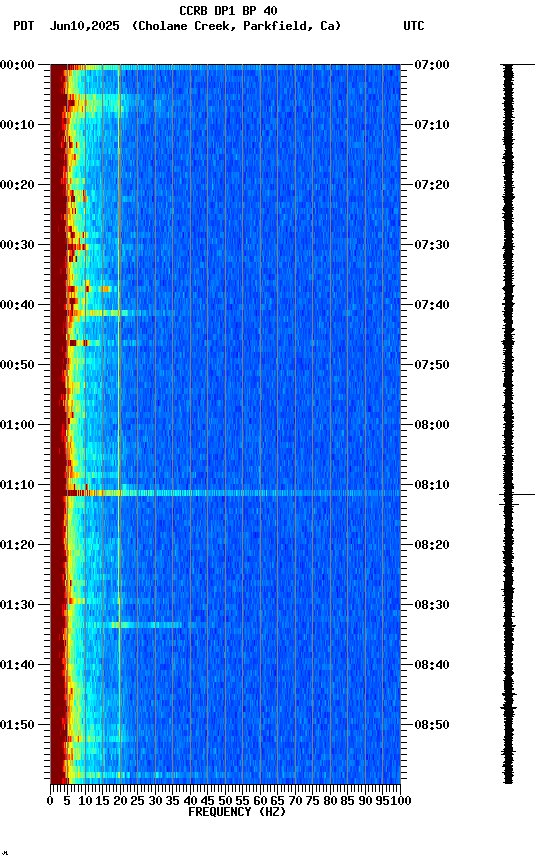Click the UTC time label 07:10
Image resolution: width=552 pixels, height=864 pixels.
tap(432, 125)
